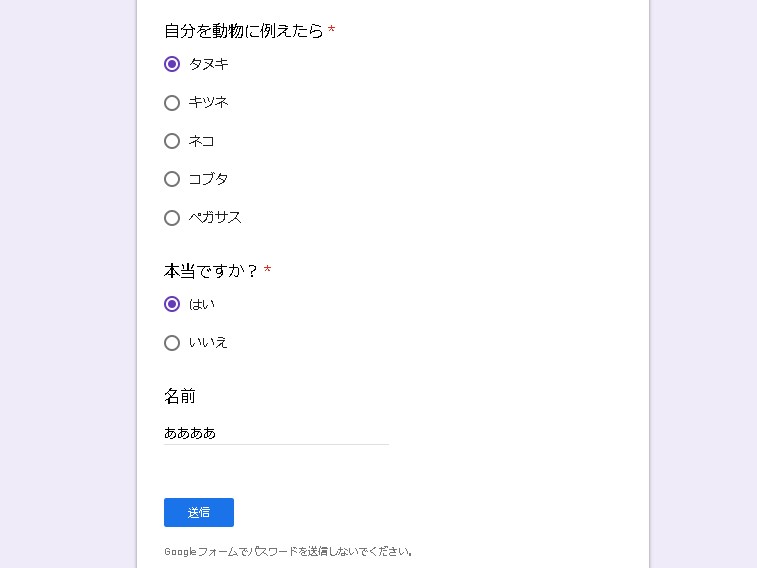Pick the ネコ radio button circle
The image size is (757, 568).
(x=172, y=141)
